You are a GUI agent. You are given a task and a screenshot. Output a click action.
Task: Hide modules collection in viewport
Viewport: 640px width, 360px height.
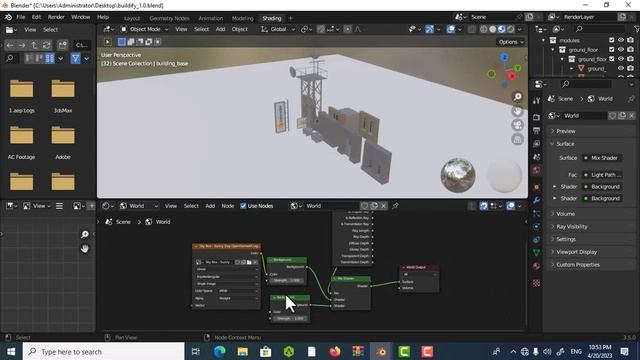621,40
